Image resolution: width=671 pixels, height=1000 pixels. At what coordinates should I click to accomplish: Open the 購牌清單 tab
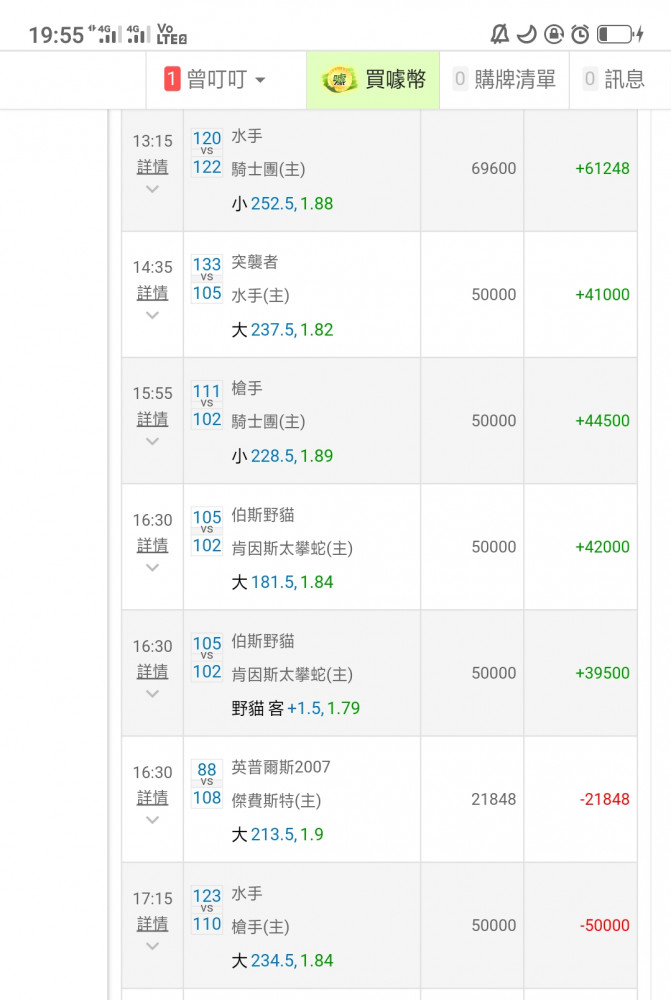coord(504,80)
